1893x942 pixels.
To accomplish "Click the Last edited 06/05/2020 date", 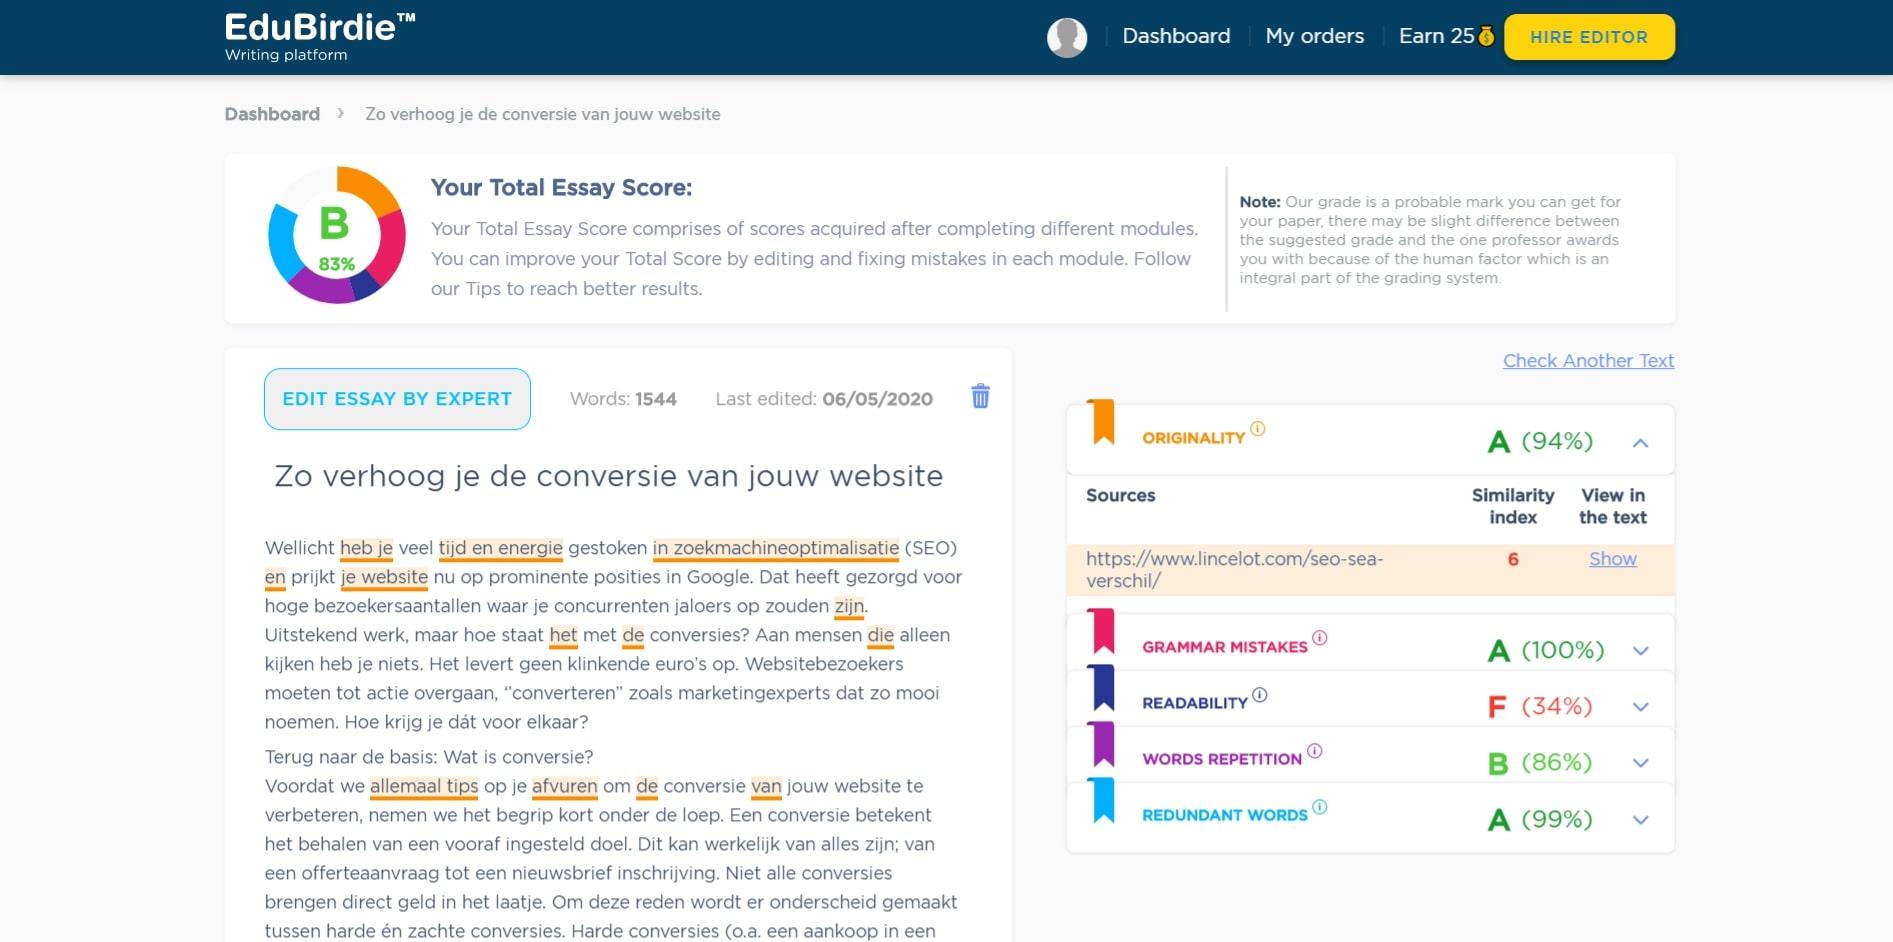I will (x=824, y=399).
